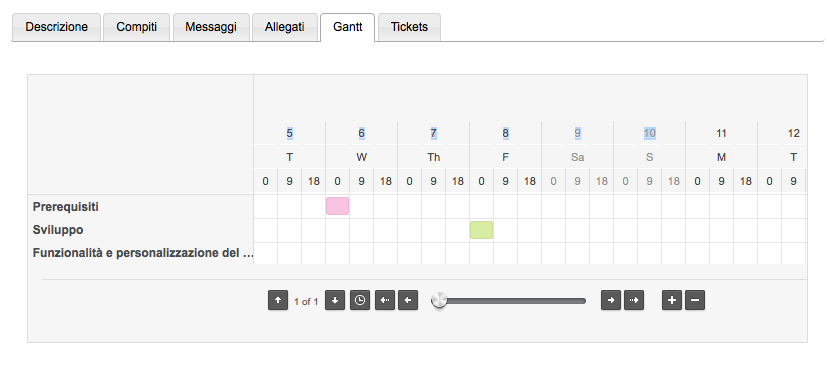Select the pink Prerequisiti task bar
This screenshot has width=827, height=370.
[338, 206]
